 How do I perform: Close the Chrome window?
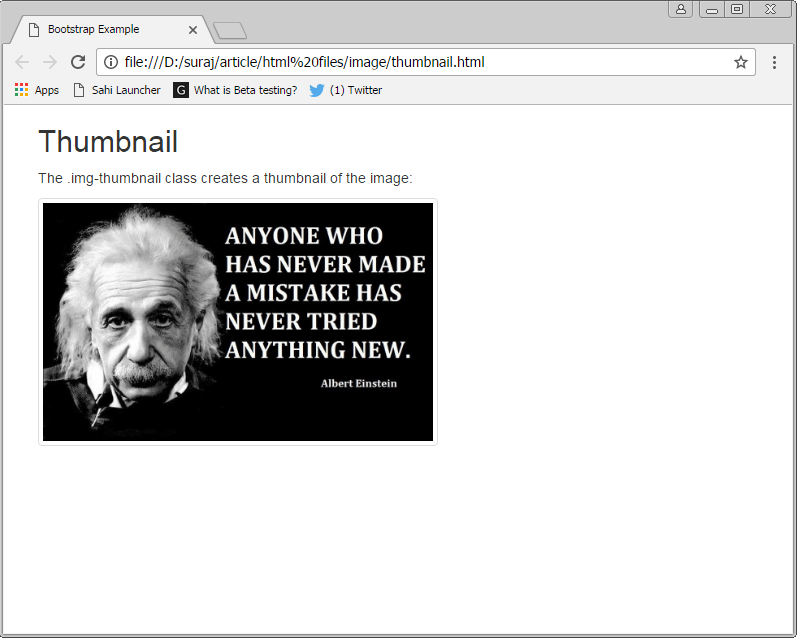770,9
